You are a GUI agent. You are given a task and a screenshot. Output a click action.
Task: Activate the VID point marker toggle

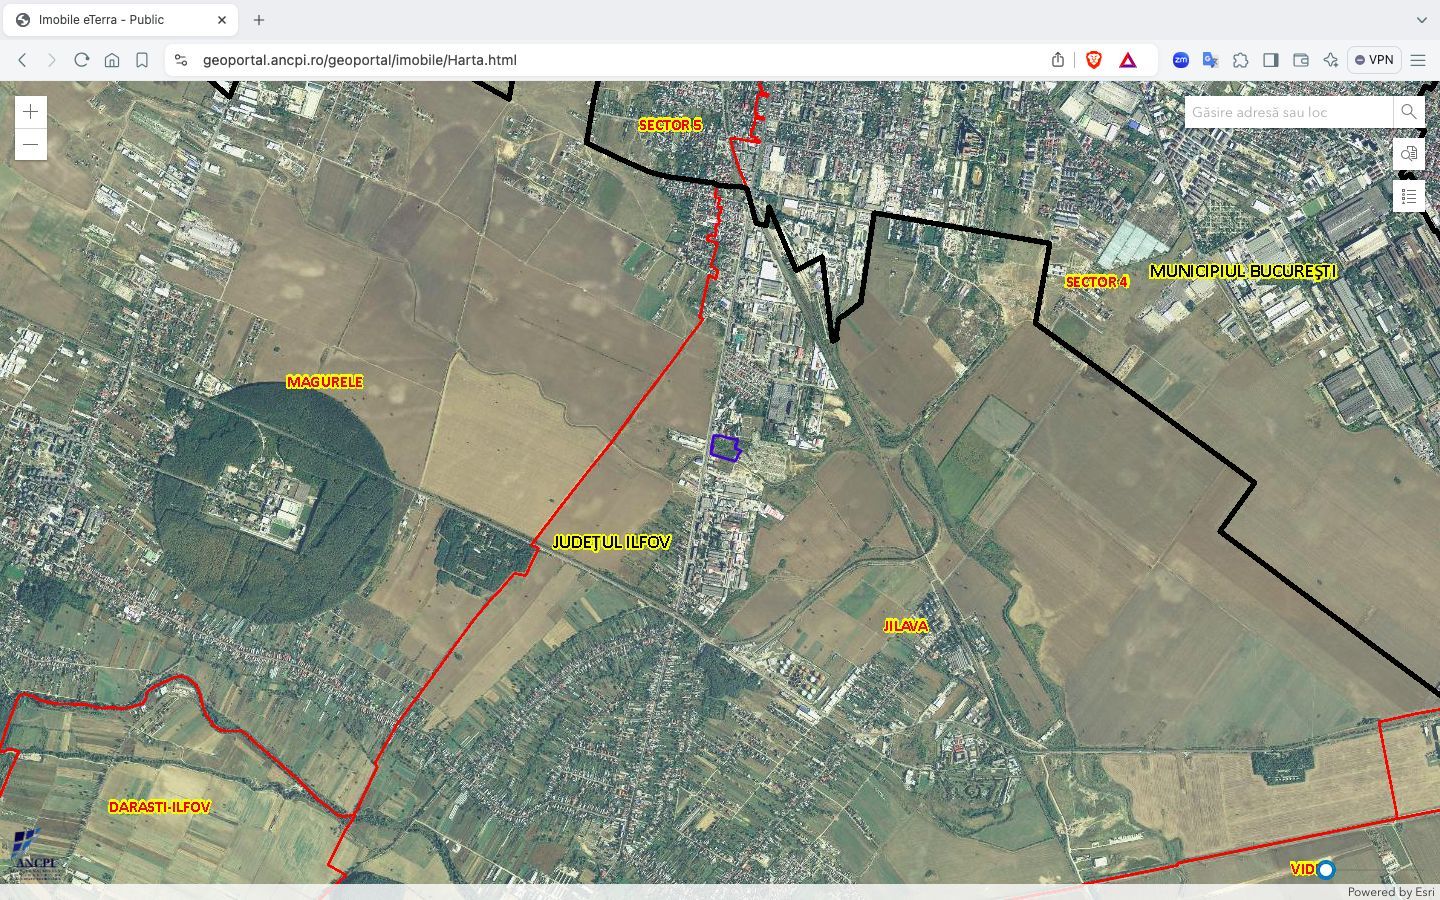coord(1325,870)
